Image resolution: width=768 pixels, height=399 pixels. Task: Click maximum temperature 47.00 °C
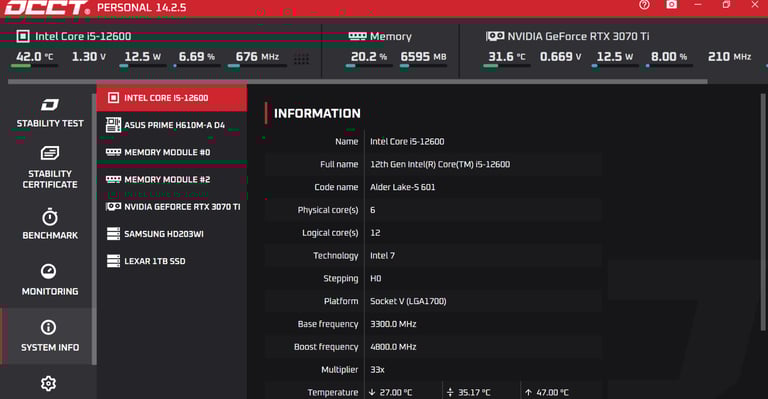552,393
